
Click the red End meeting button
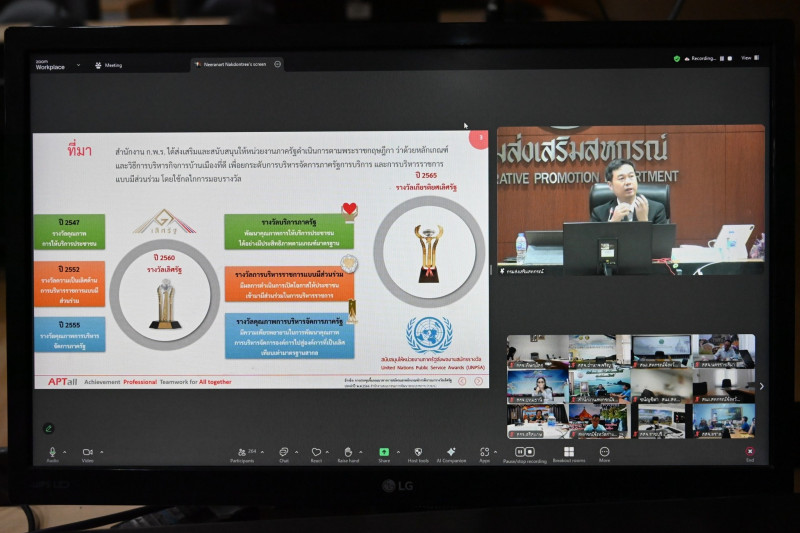[x=750, y=452]
